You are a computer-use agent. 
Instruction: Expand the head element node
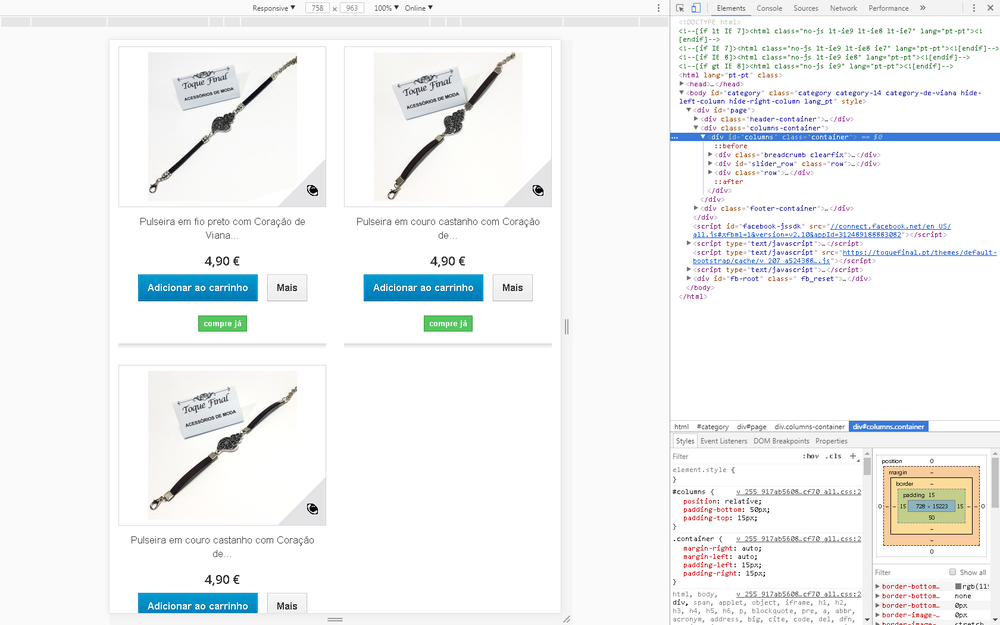pyautogui.click(x=682, y=84)
